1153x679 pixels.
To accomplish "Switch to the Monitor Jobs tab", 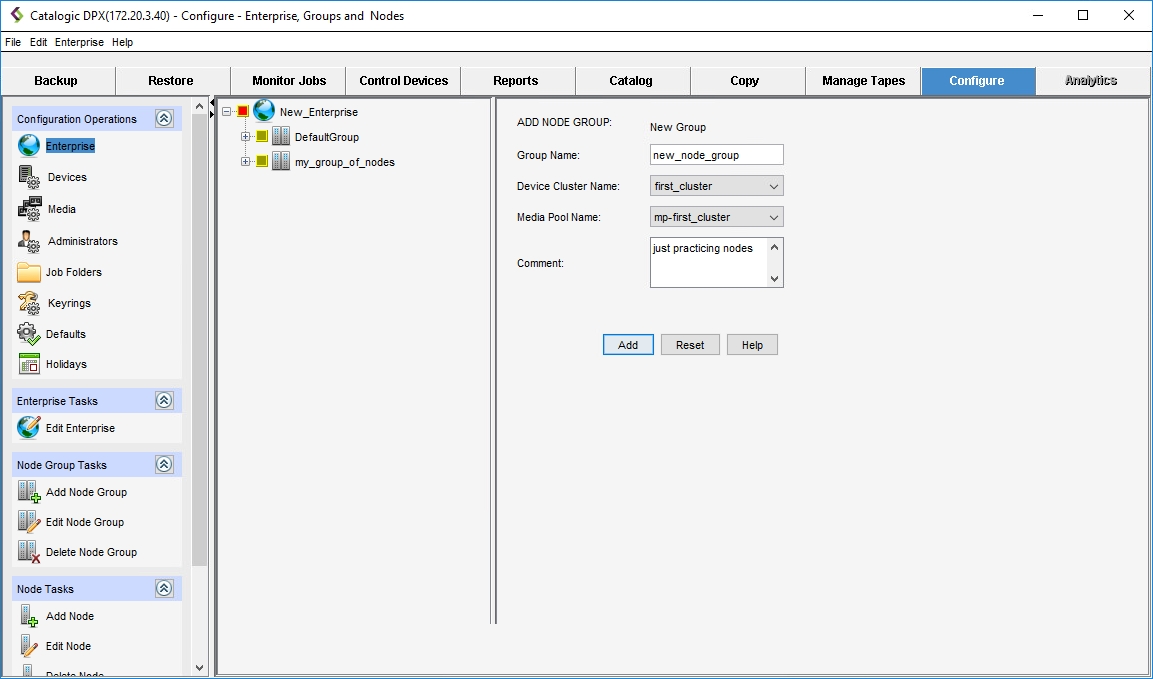I will point(288,81).
